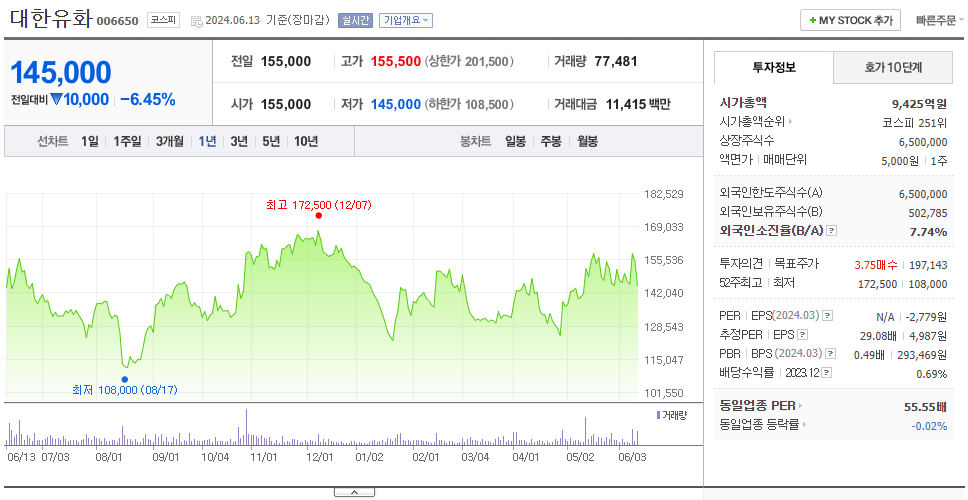The image size is (968, 500).
Task: Select the 1년 line chart period
Action: 207,141
